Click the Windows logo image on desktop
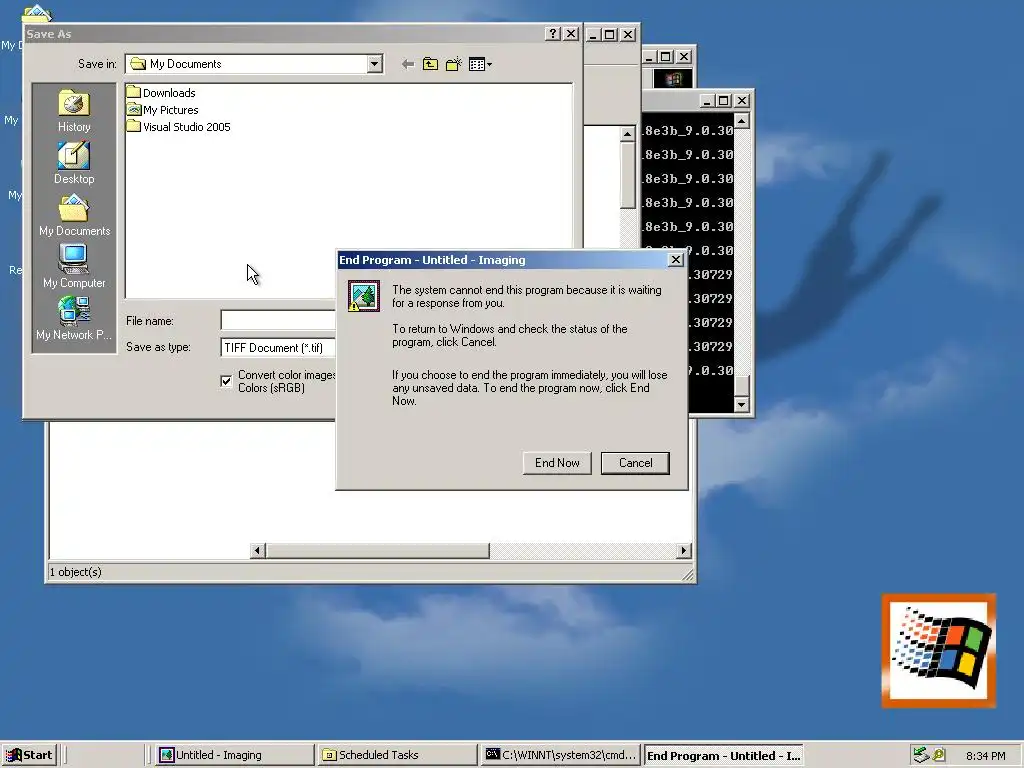The height and width of the screenshot is (768, 1024). (x=938, y=650)
